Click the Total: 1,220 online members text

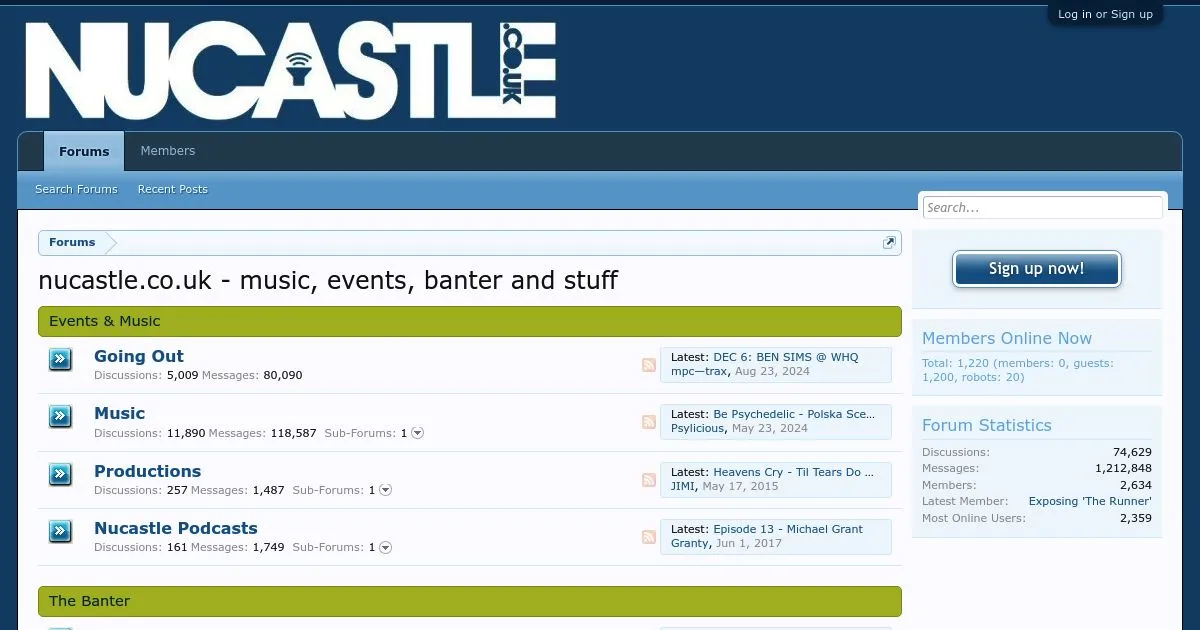pyautogui.click(x=1018, y=370)
